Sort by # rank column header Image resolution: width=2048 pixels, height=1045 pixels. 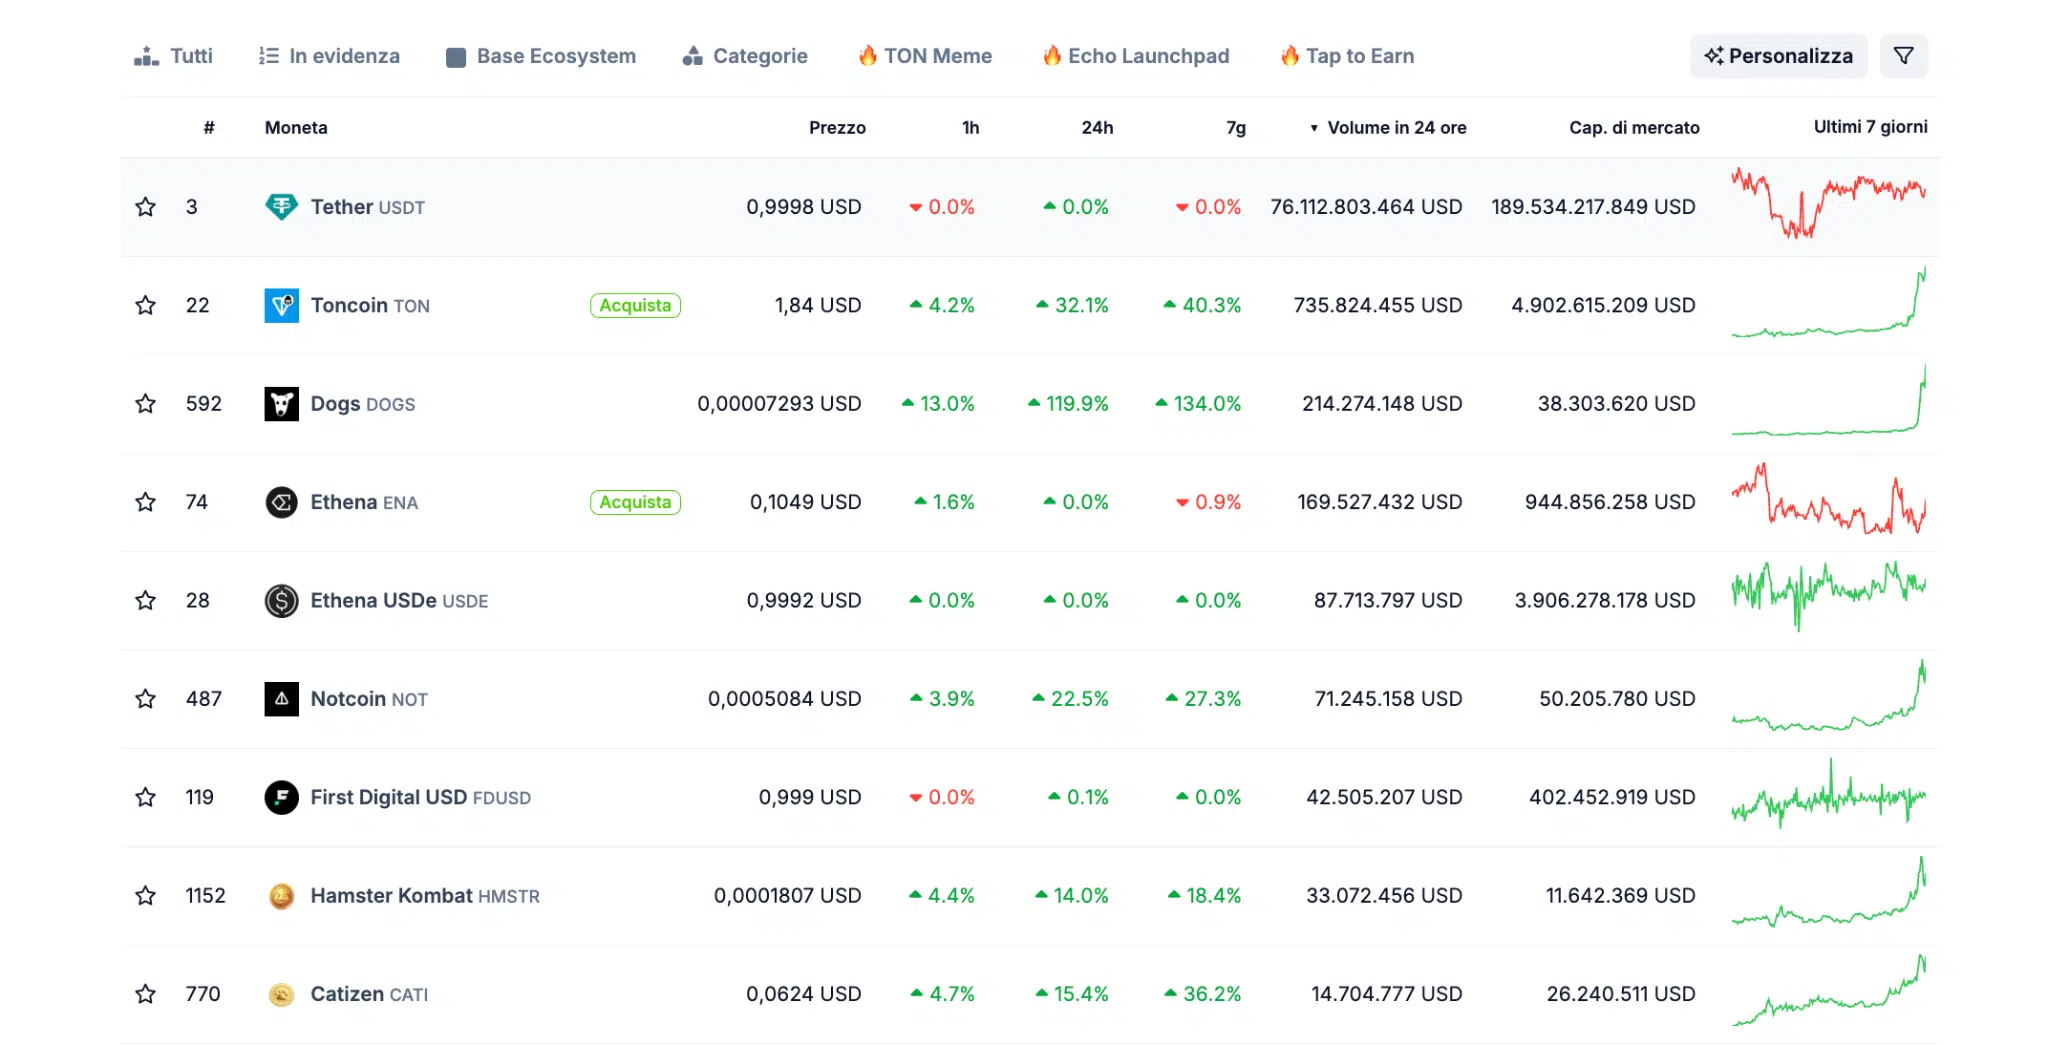(209, 128)
